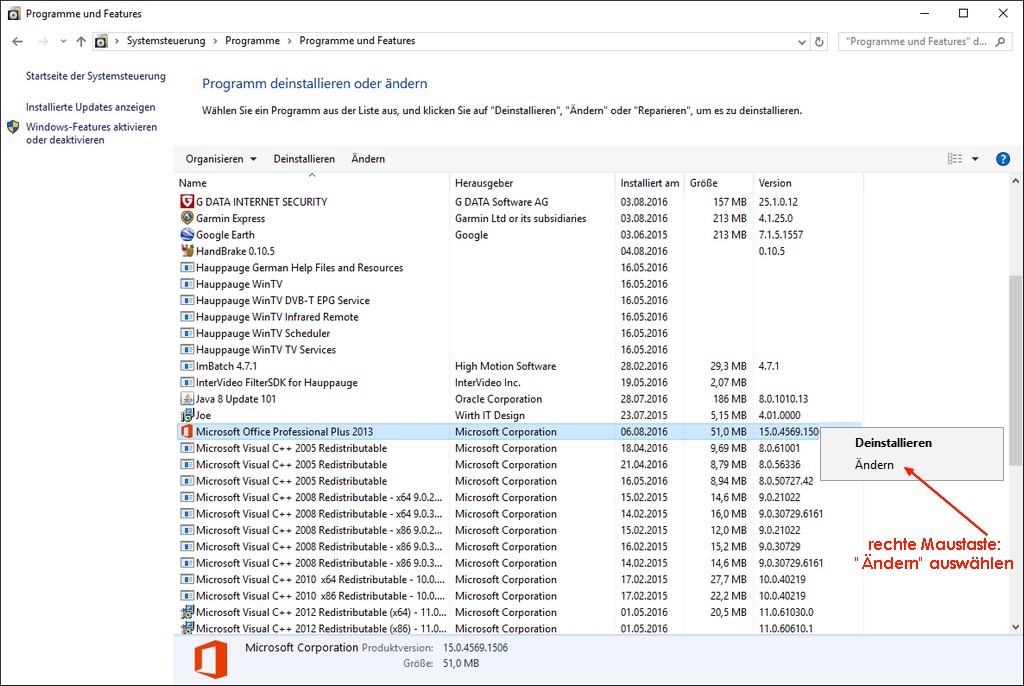This screenshot has width=1024, height=686.
Task: Click the Control Panel icon in the address bar
Action: click(x=101, y=41)
